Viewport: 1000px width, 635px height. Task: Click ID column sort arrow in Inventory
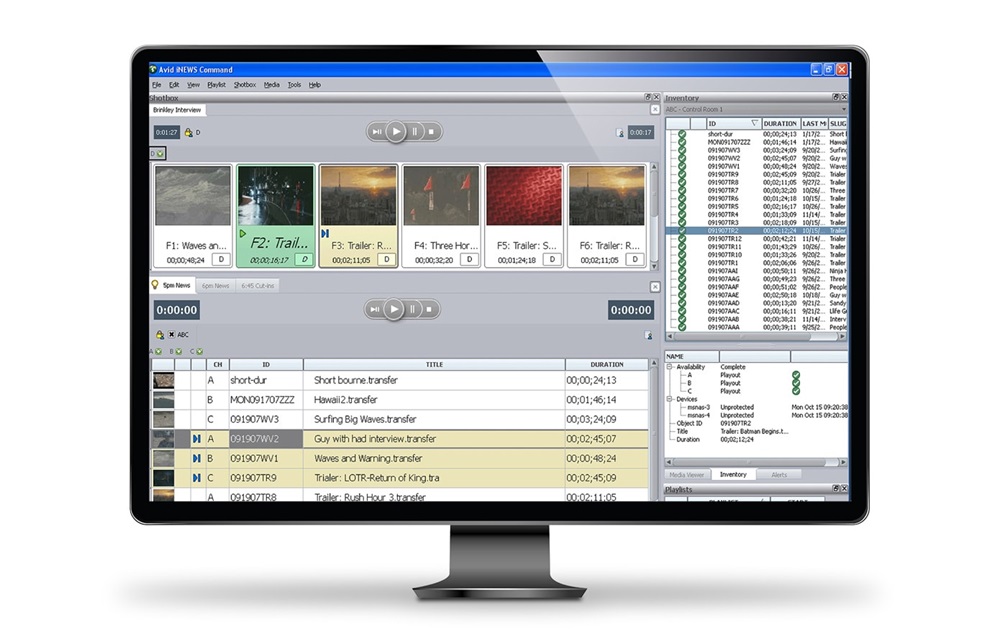[754, 123]
